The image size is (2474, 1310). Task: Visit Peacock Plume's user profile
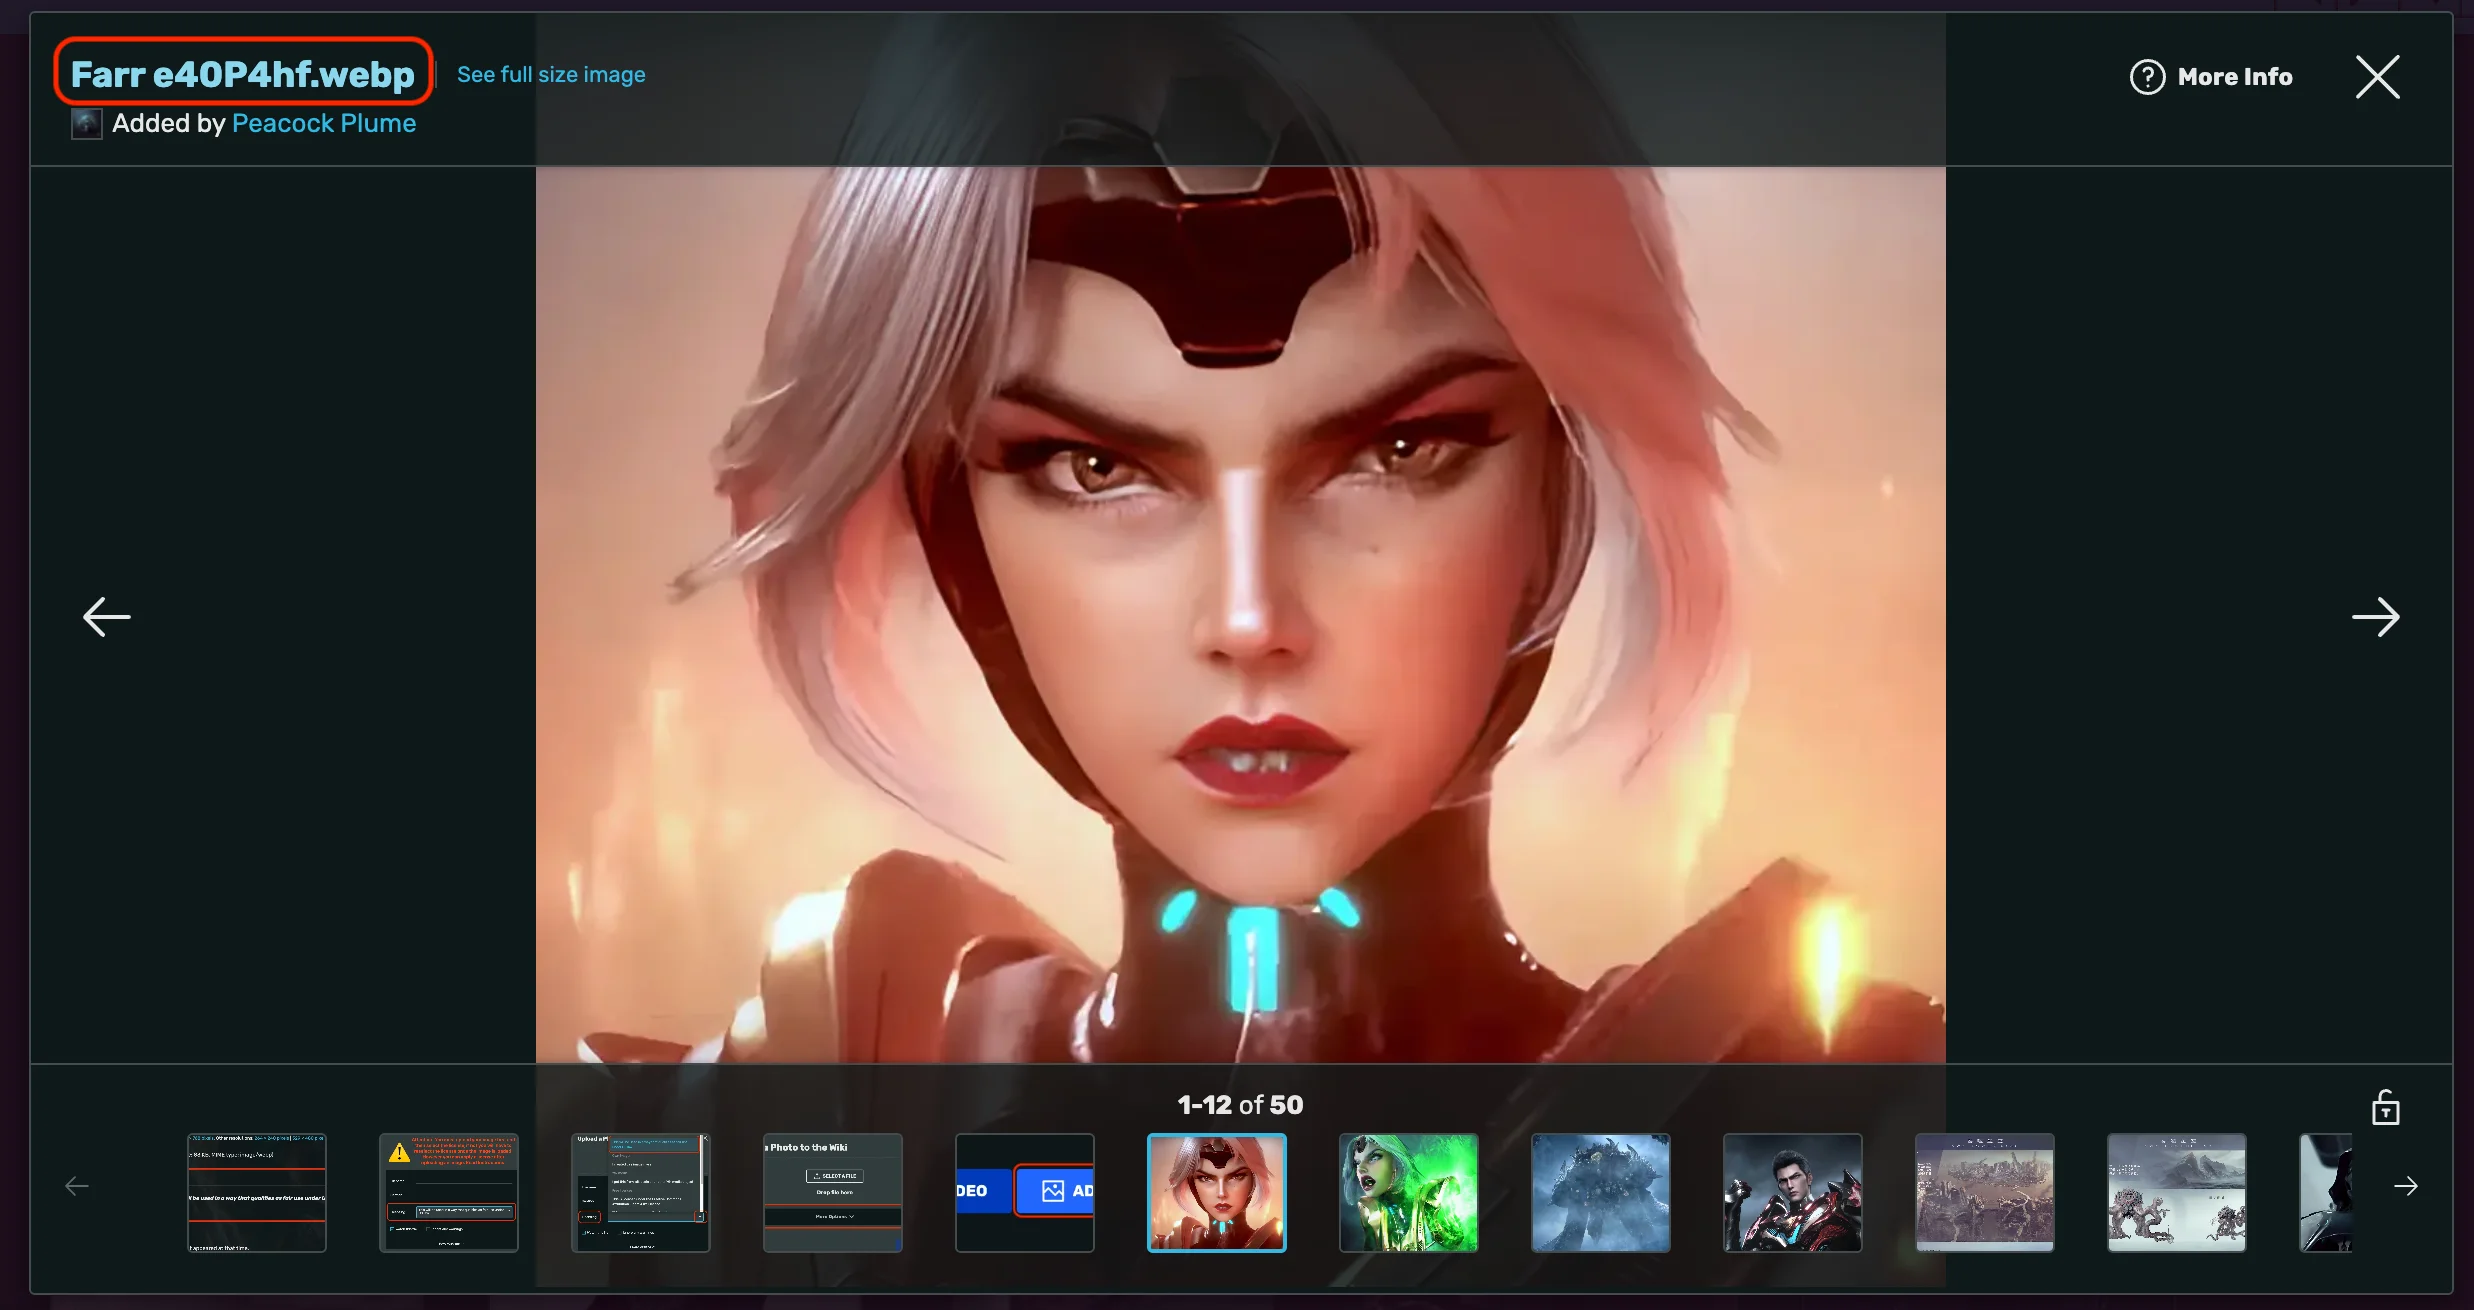323,123
